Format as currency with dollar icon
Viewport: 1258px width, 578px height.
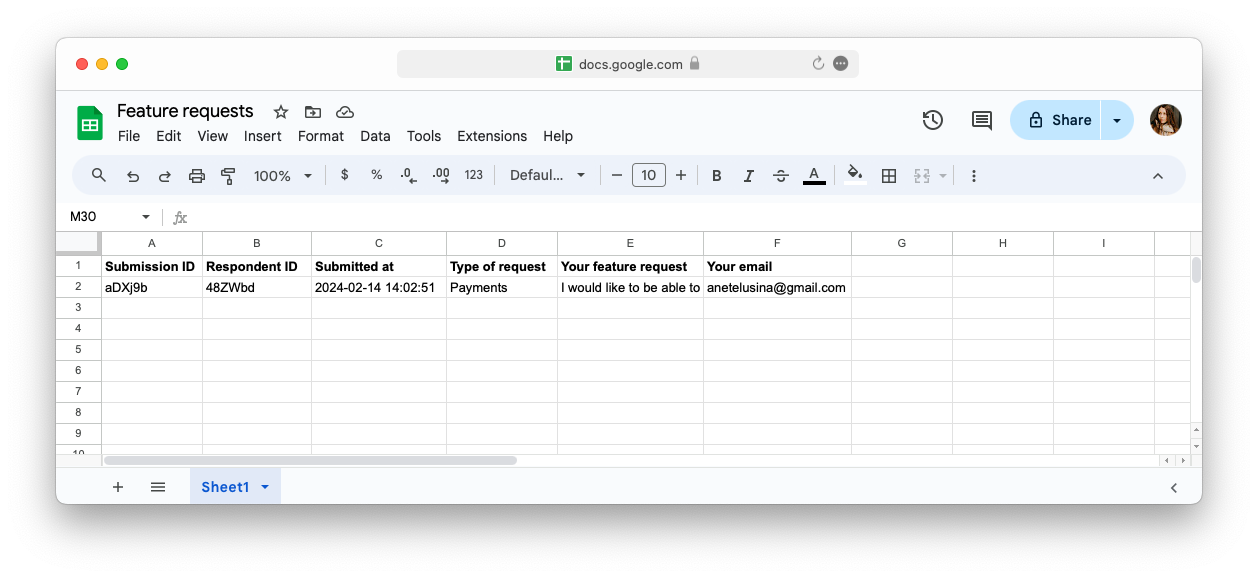tap(345, 175)
